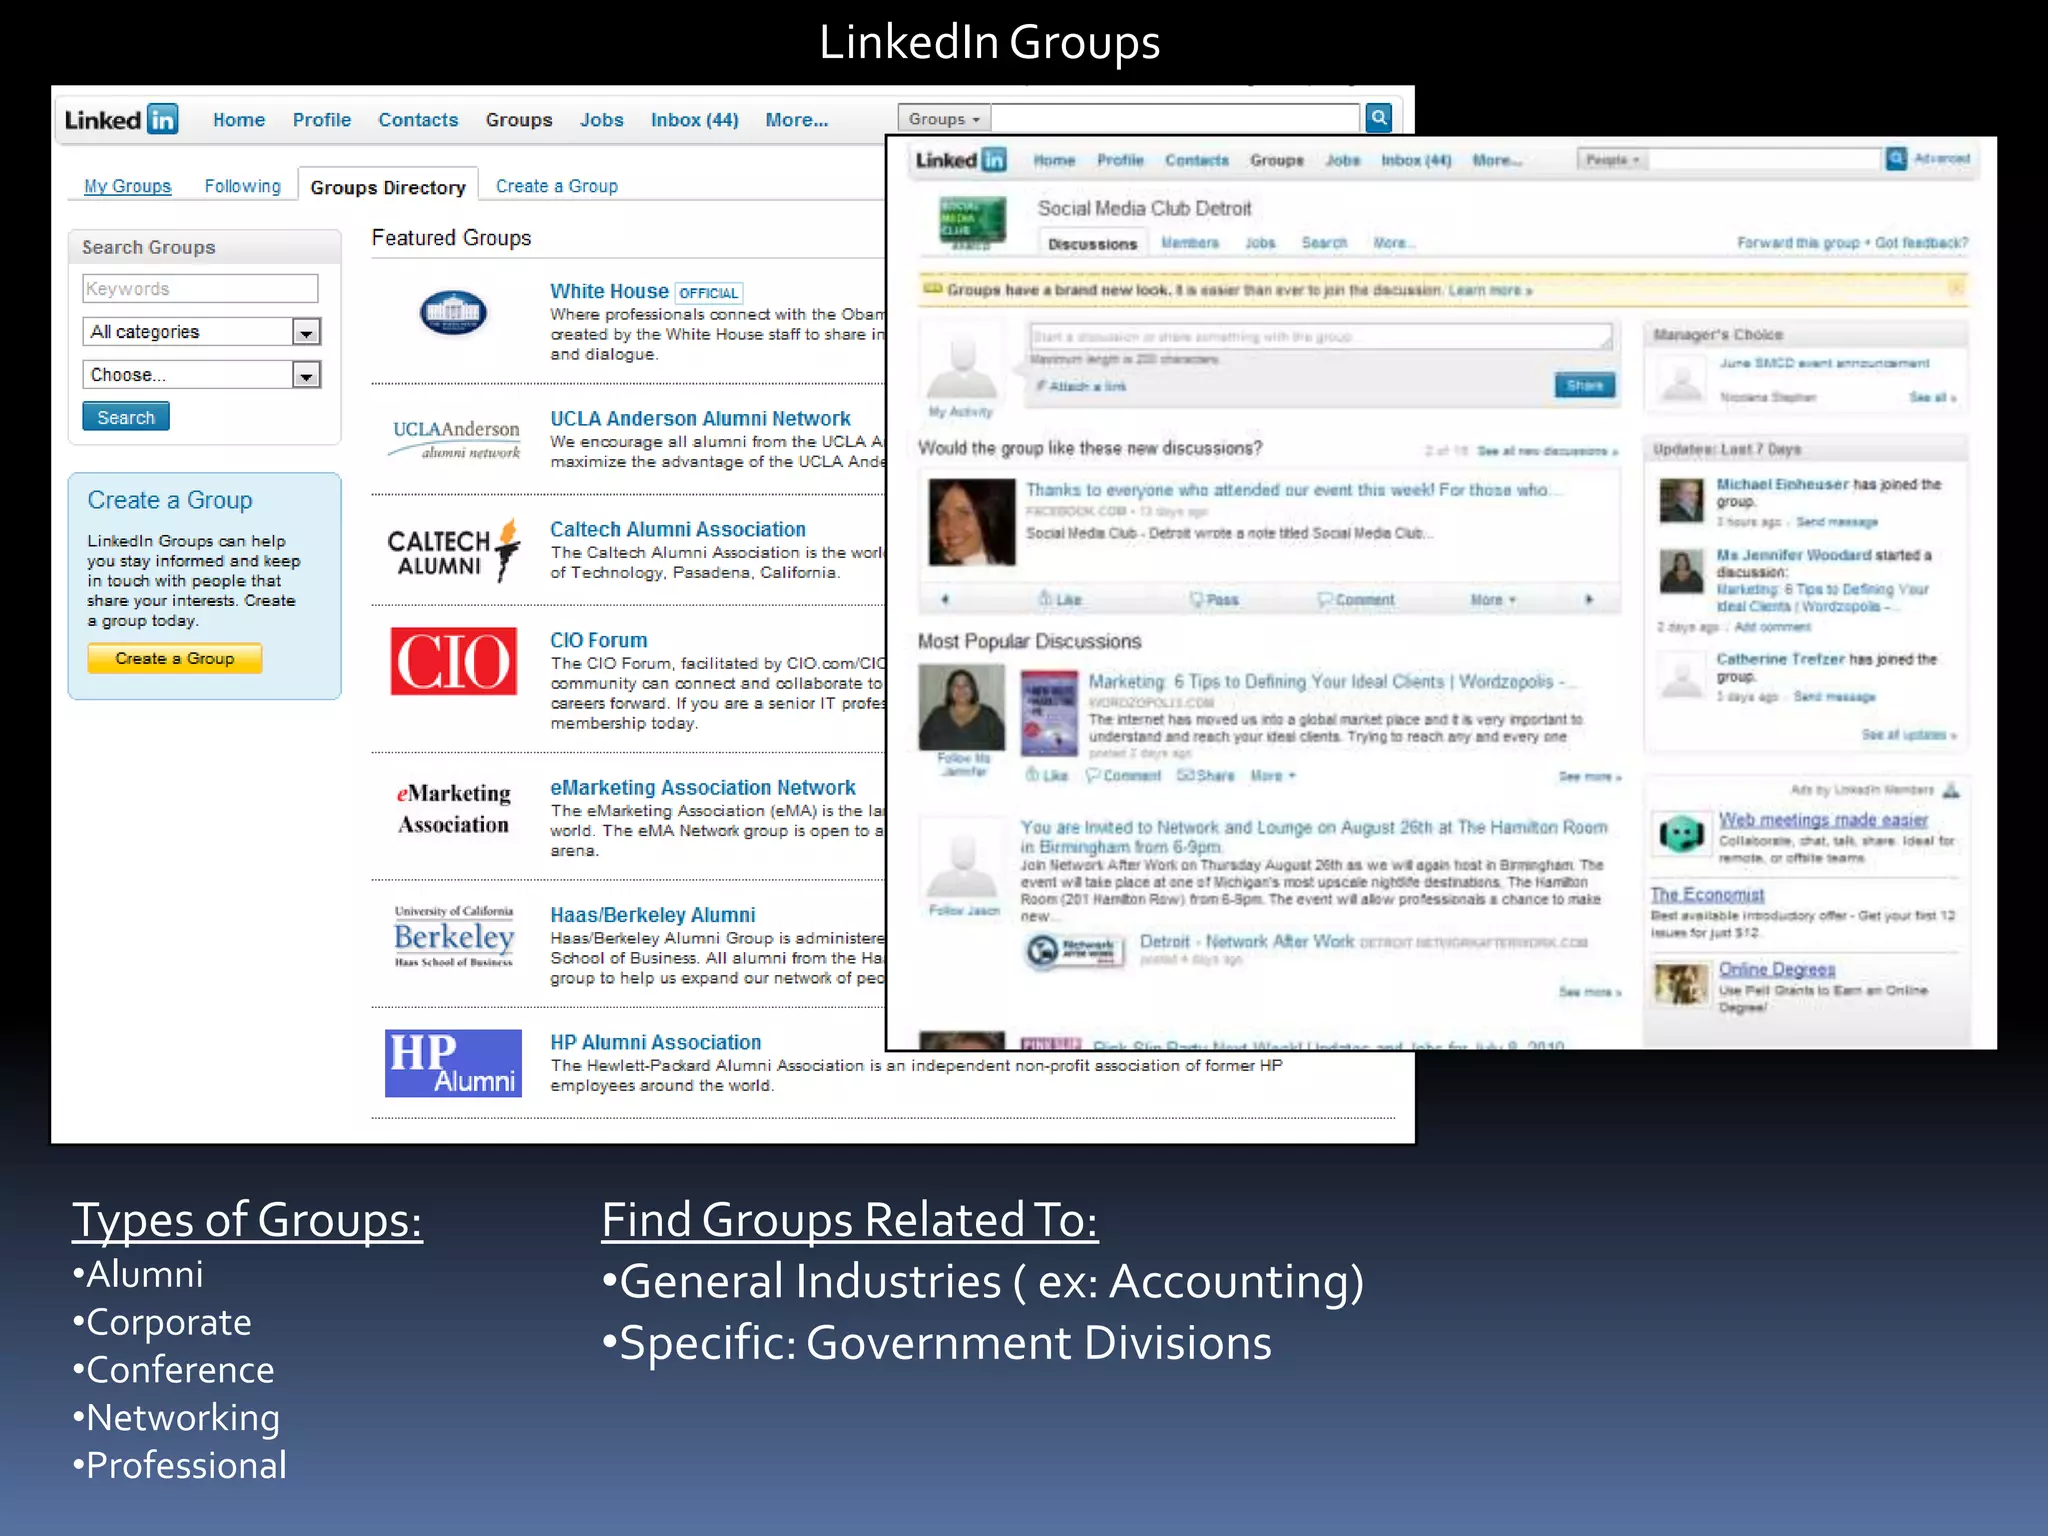This screenshot has height=1536, width=2048.
Task: Click the CIO Forum red logo
Action: point(453,661)
